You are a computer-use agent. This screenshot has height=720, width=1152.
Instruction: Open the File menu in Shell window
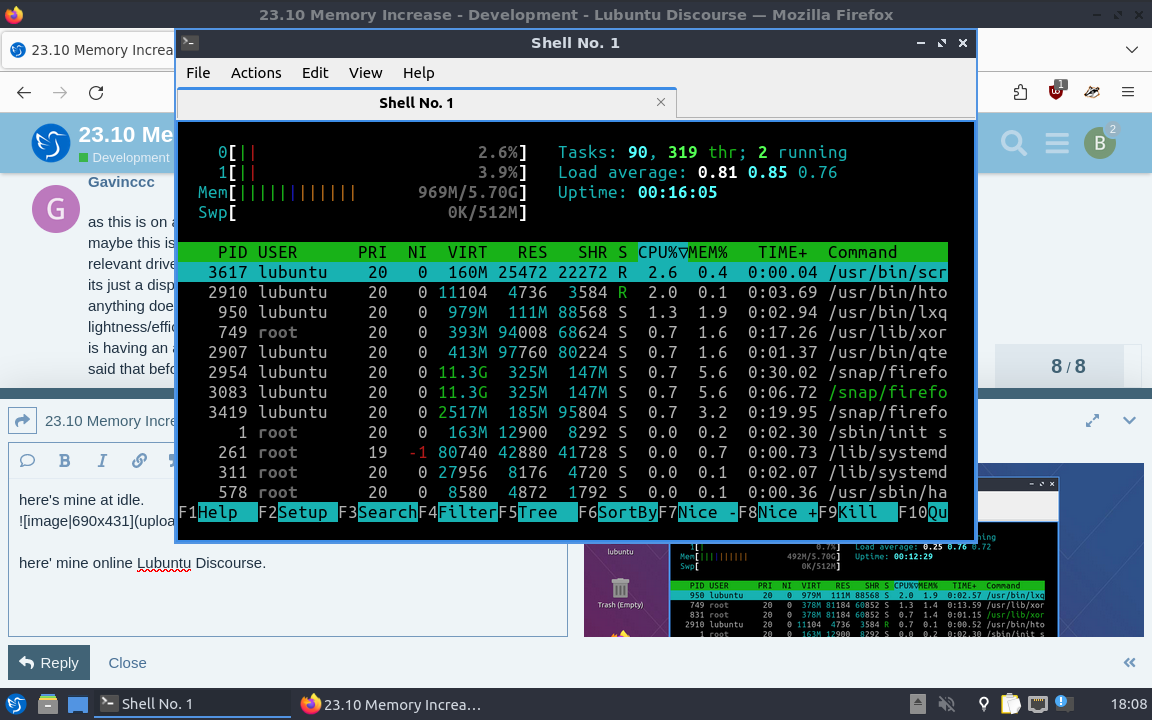pyautogui.click(x=198, y=73)
